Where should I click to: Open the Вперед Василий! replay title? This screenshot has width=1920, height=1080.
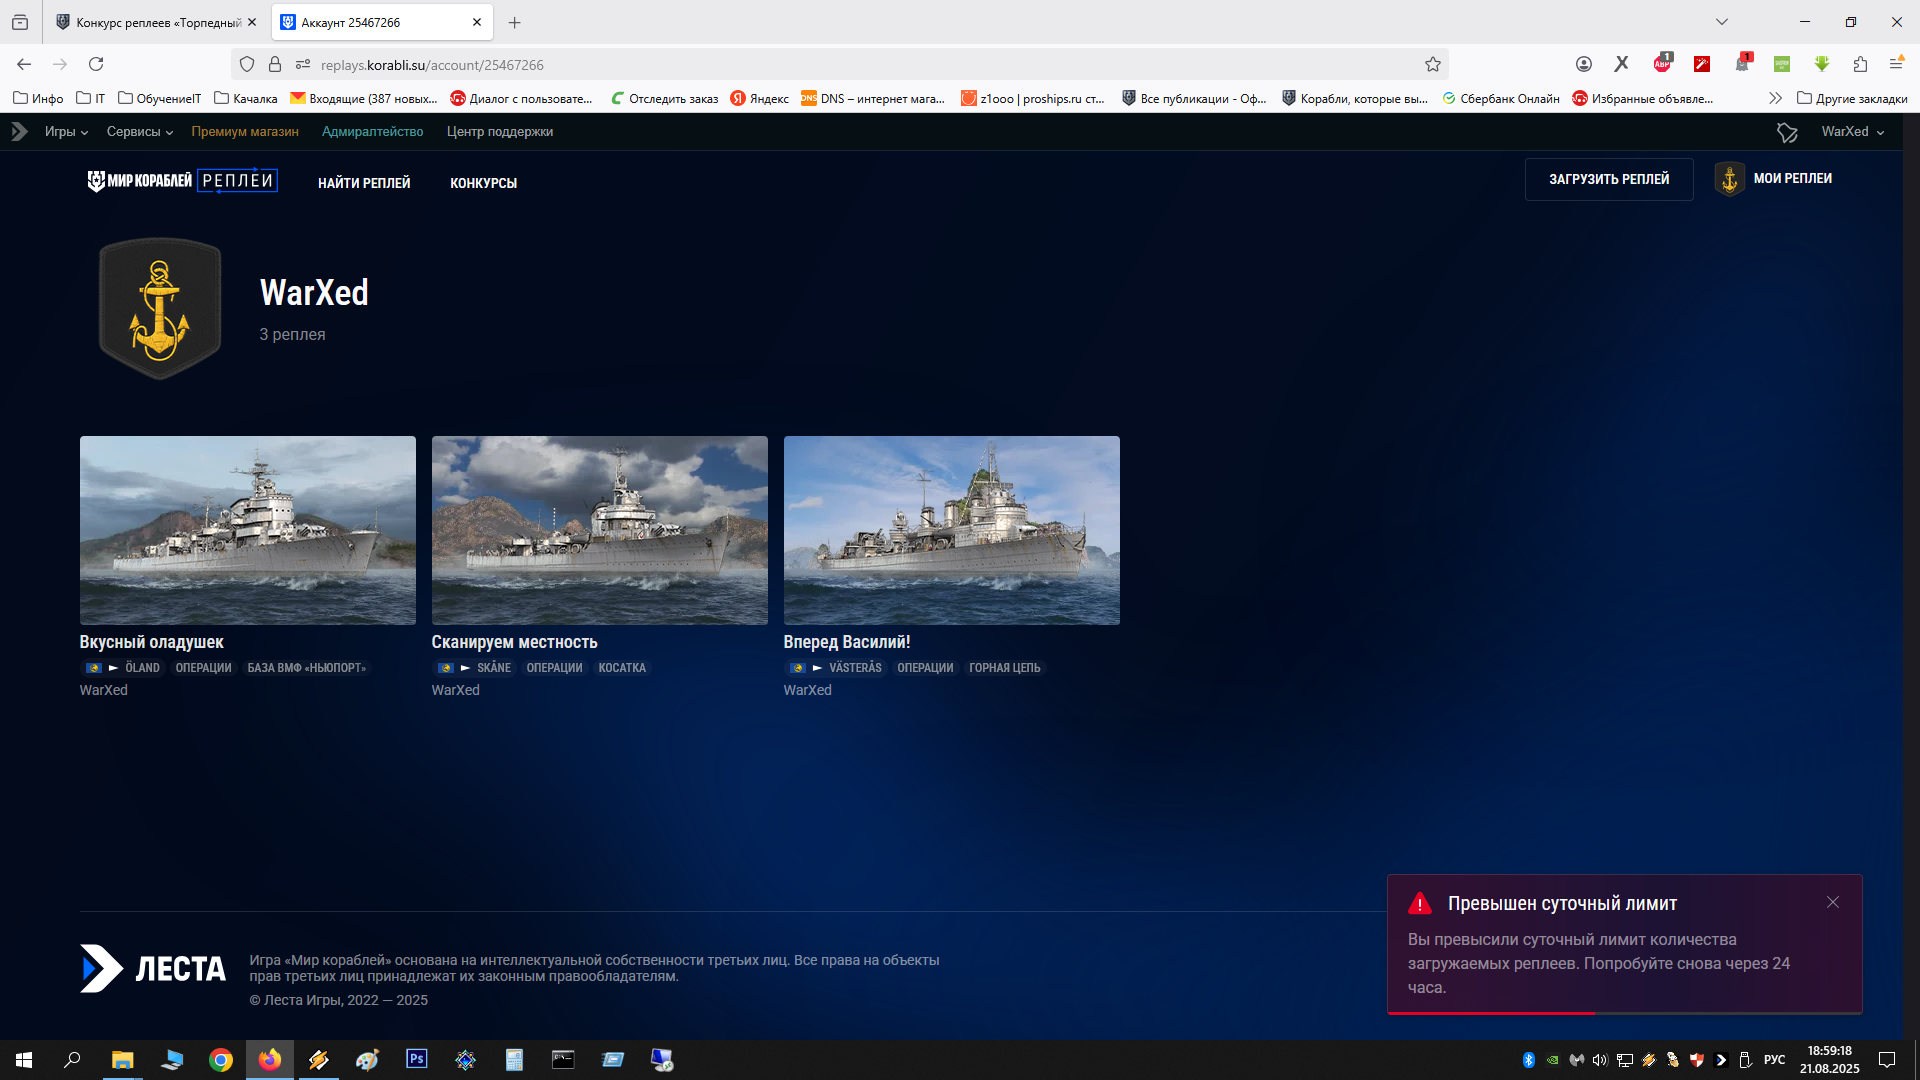click(x=847, y=642)
